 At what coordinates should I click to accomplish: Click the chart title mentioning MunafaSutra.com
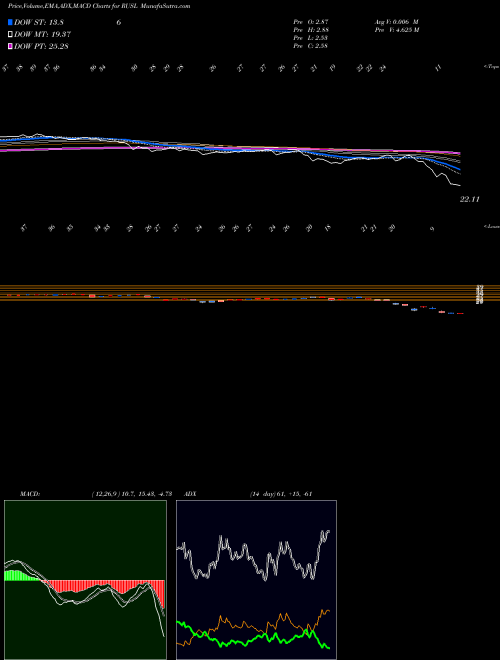coord(99,6)
